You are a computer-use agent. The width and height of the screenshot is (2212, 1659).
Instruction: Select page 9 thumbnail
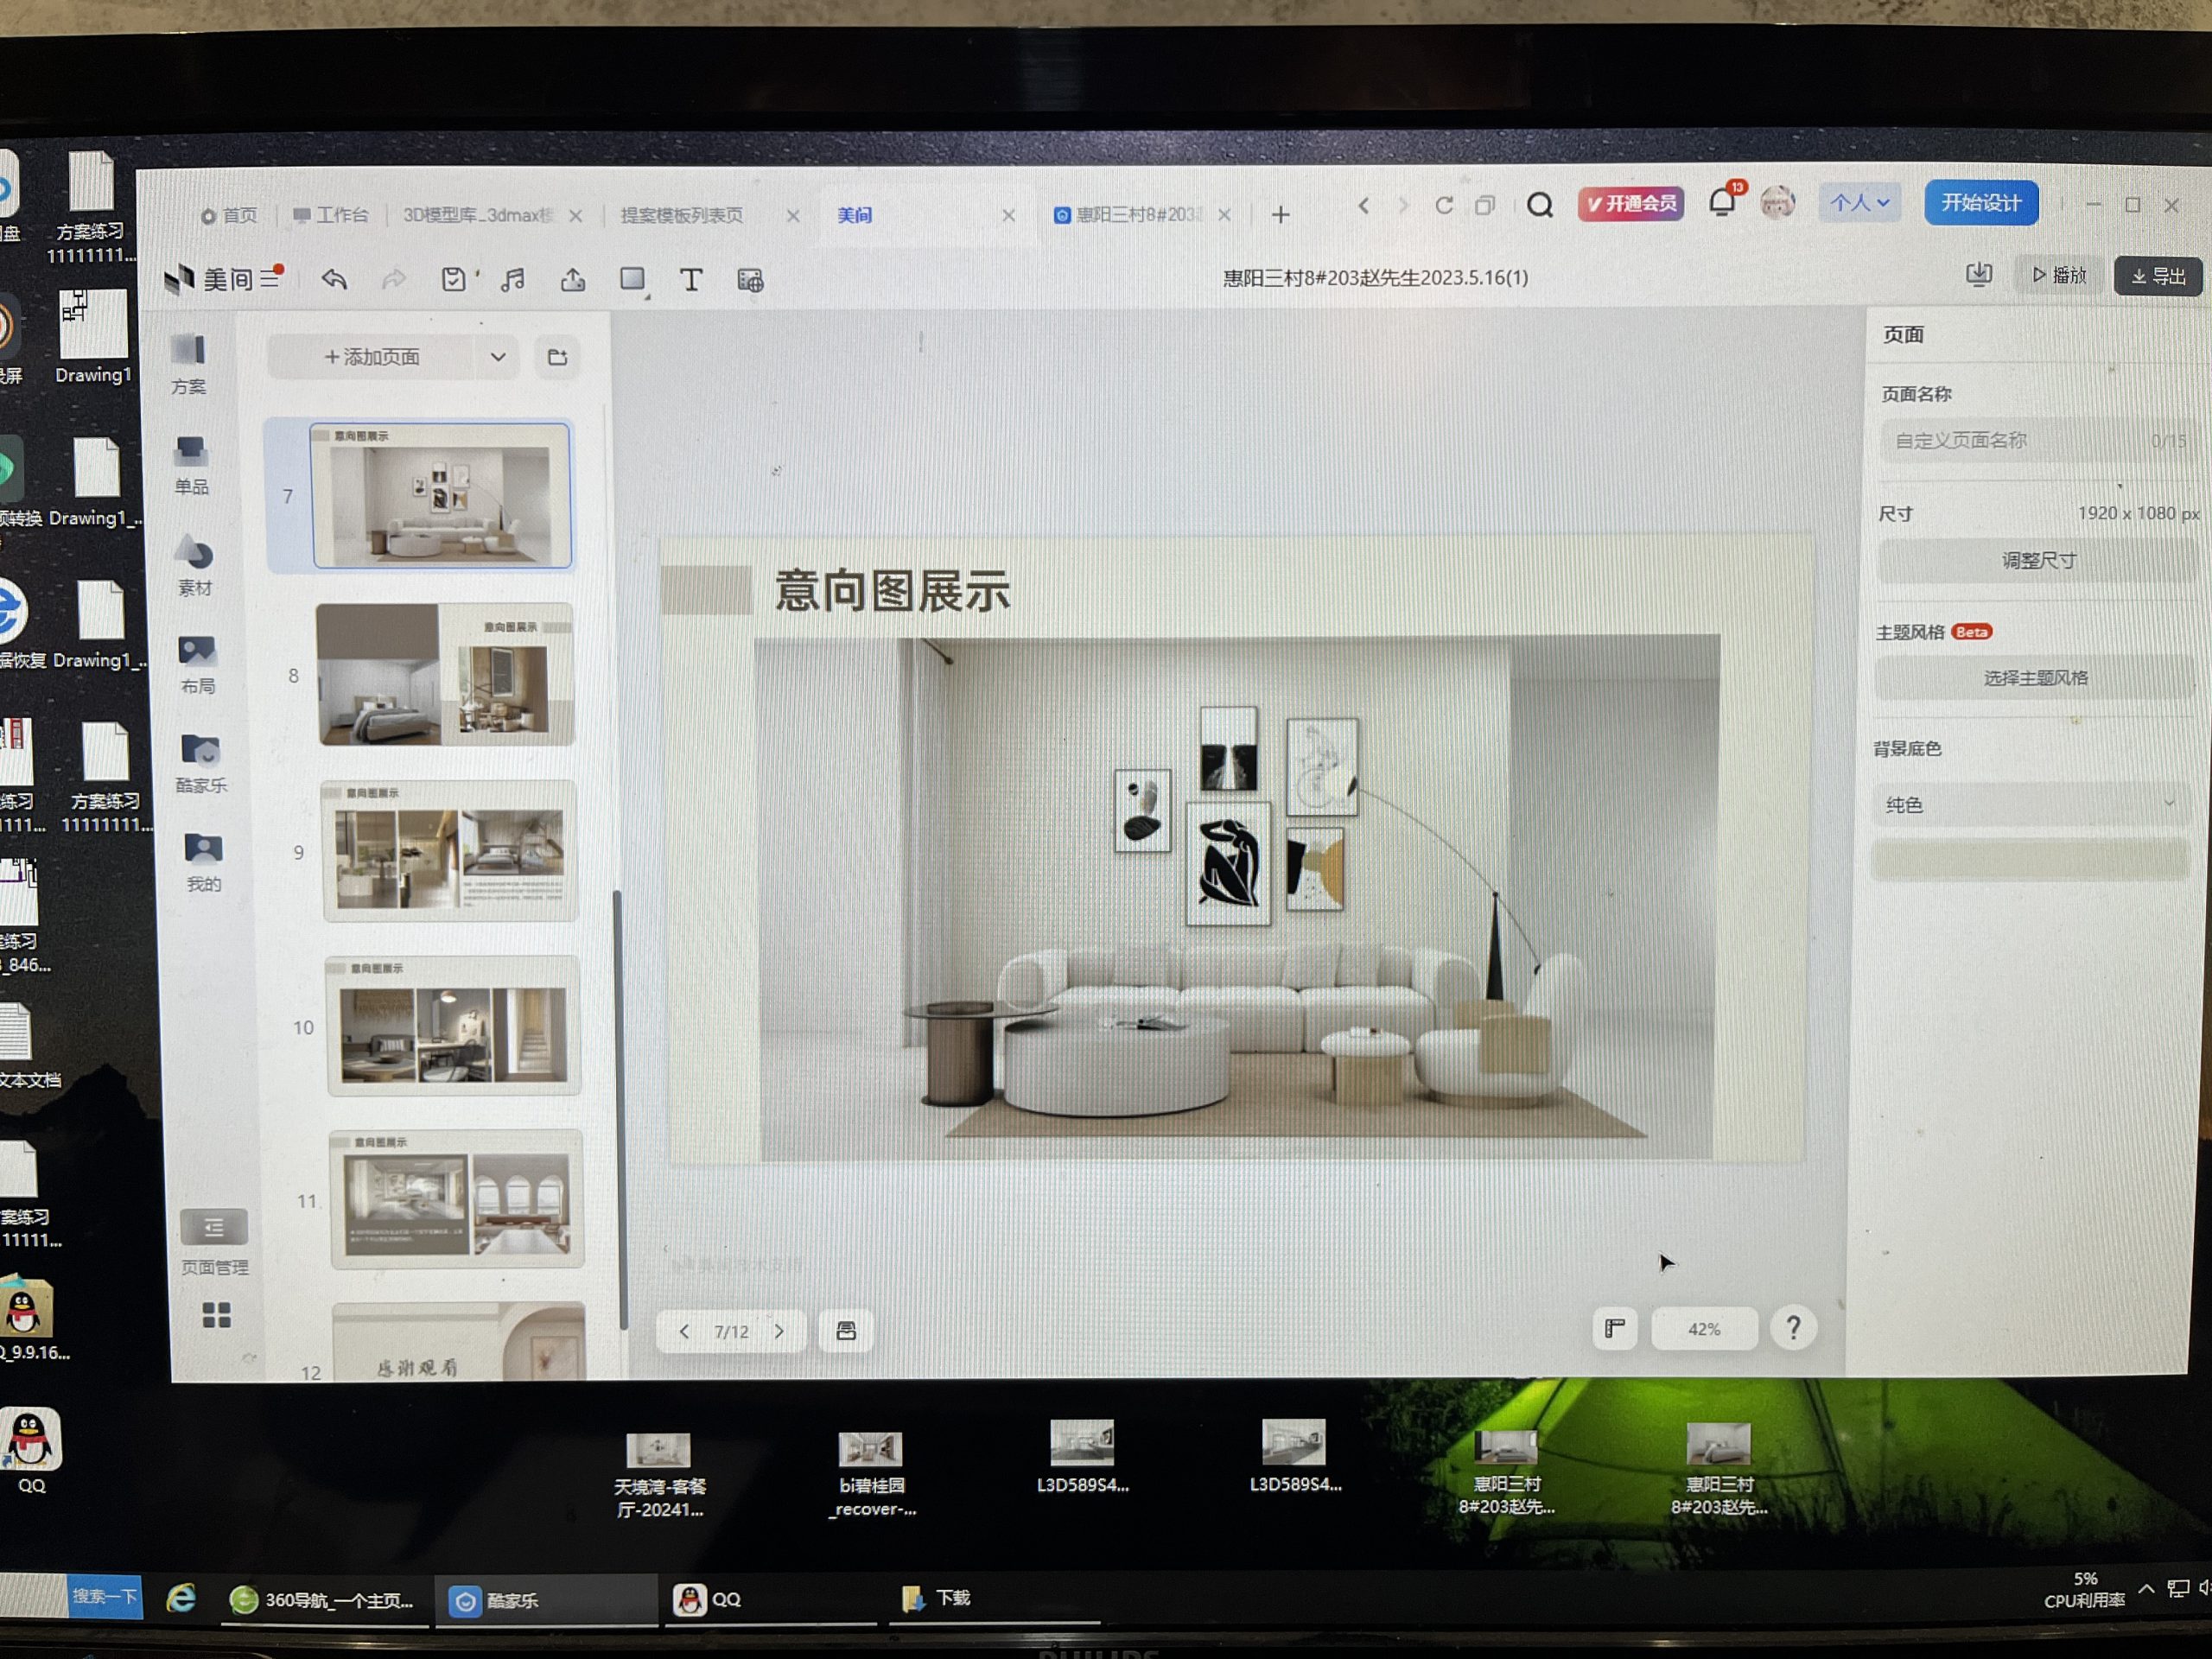point(450,852)
